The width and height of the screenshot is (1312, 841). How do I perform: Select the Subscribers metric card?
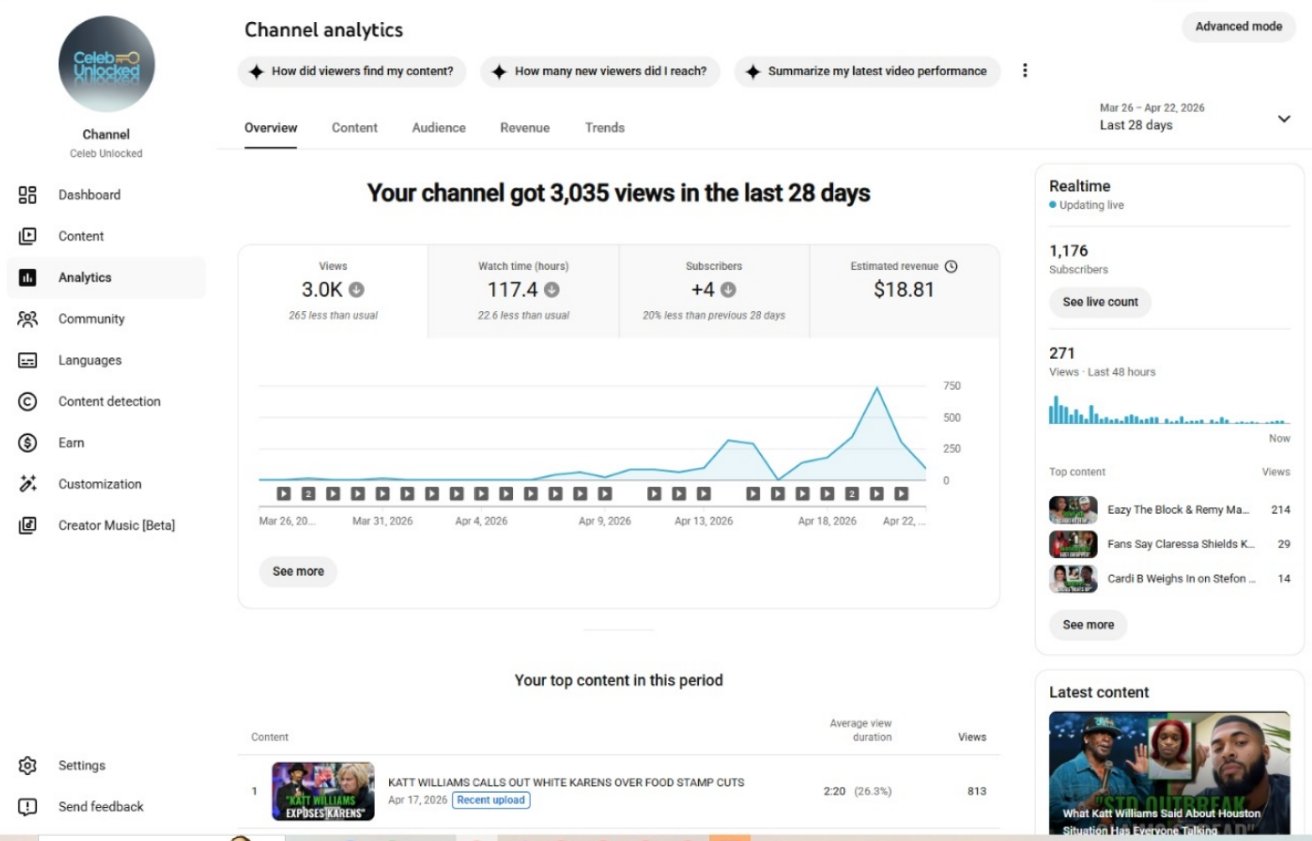click(x=714, y=290)
